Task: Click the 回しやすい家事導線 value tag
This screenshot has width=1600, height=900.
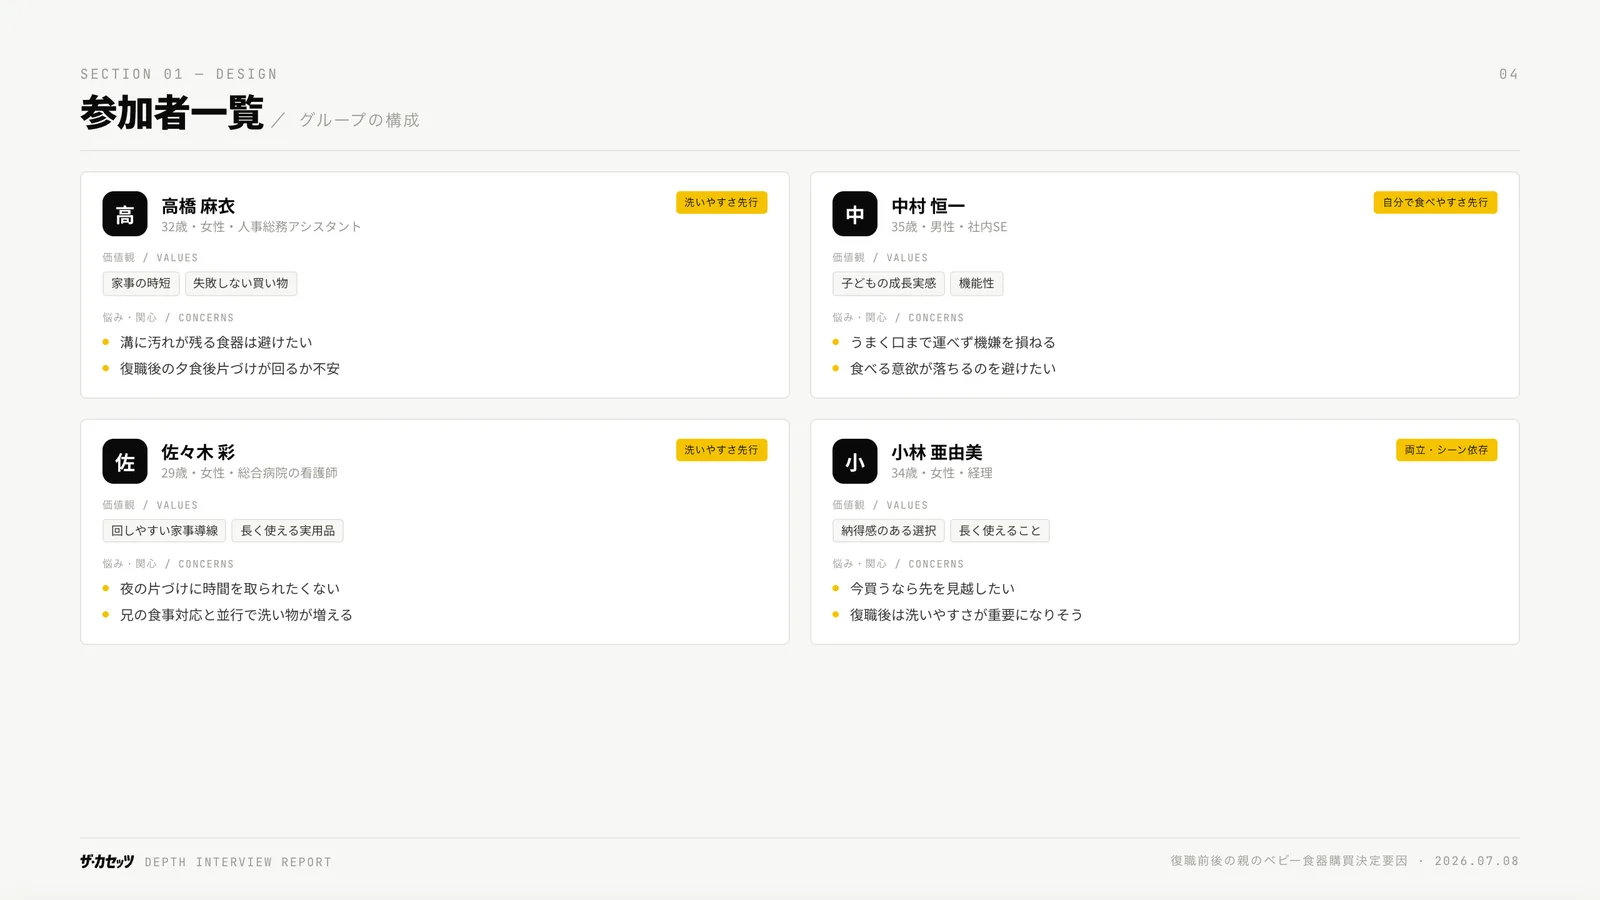Action: 164,530
